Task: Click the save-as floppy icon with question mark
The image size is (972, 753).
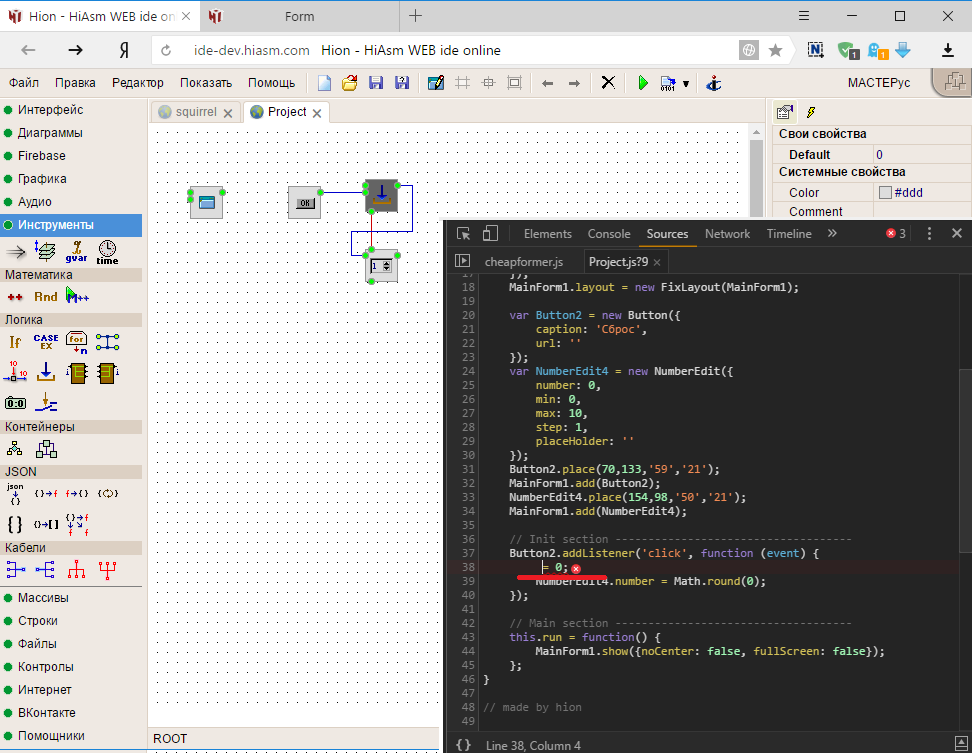Action: click(402, 82)
